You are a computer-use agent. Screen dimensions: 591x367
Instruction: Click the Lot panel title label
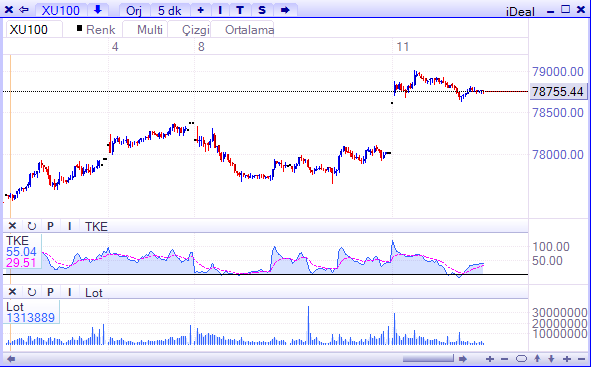[94, 292]
